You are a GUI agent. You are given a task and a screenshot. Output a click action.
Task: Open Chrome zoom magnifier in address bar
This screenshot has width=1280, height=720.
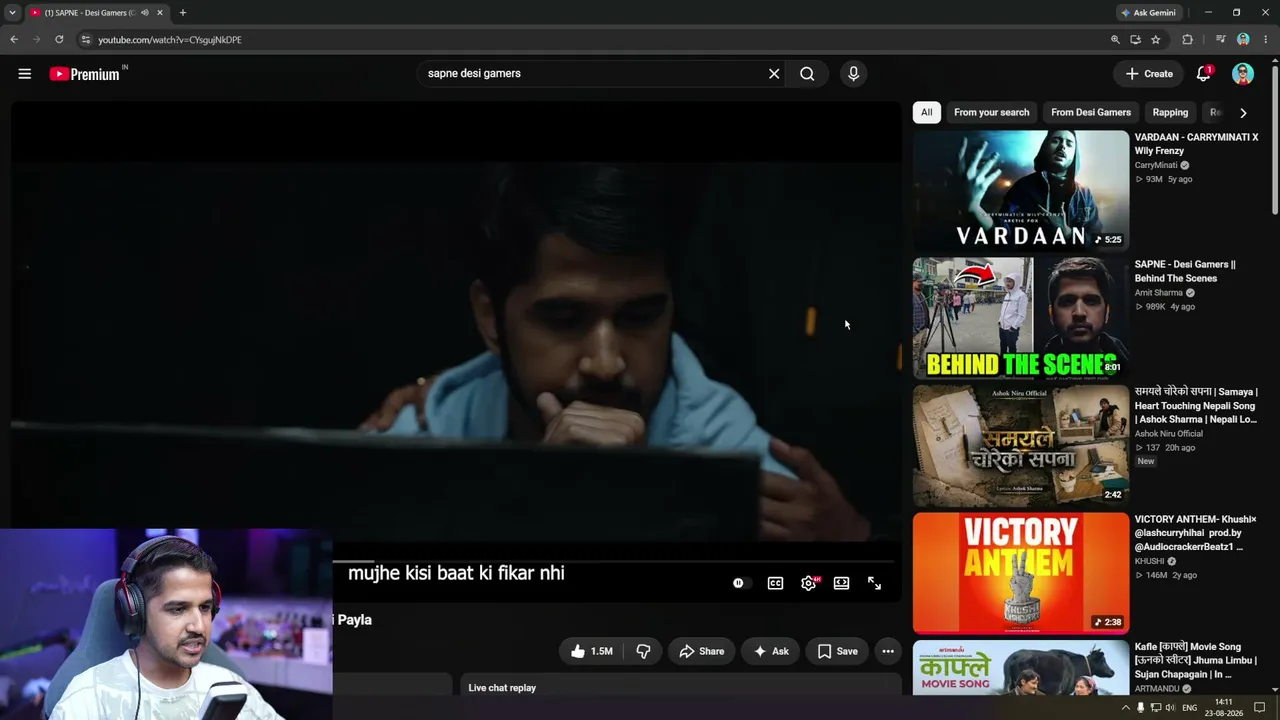click(x=1115, y=40)
